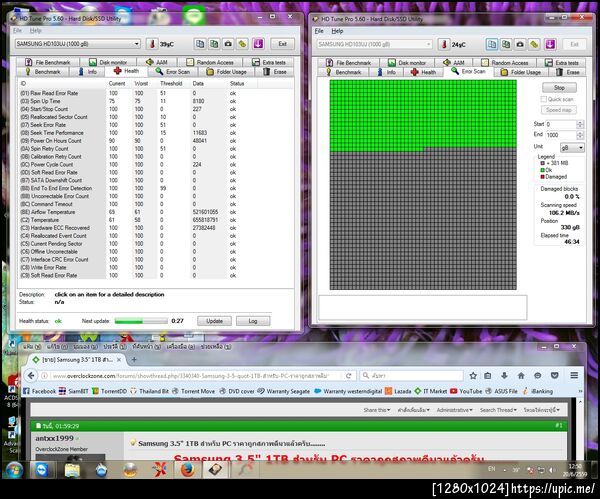Open Firefox hamburger menu
This screenshot has width=600, height=499.
574,376
